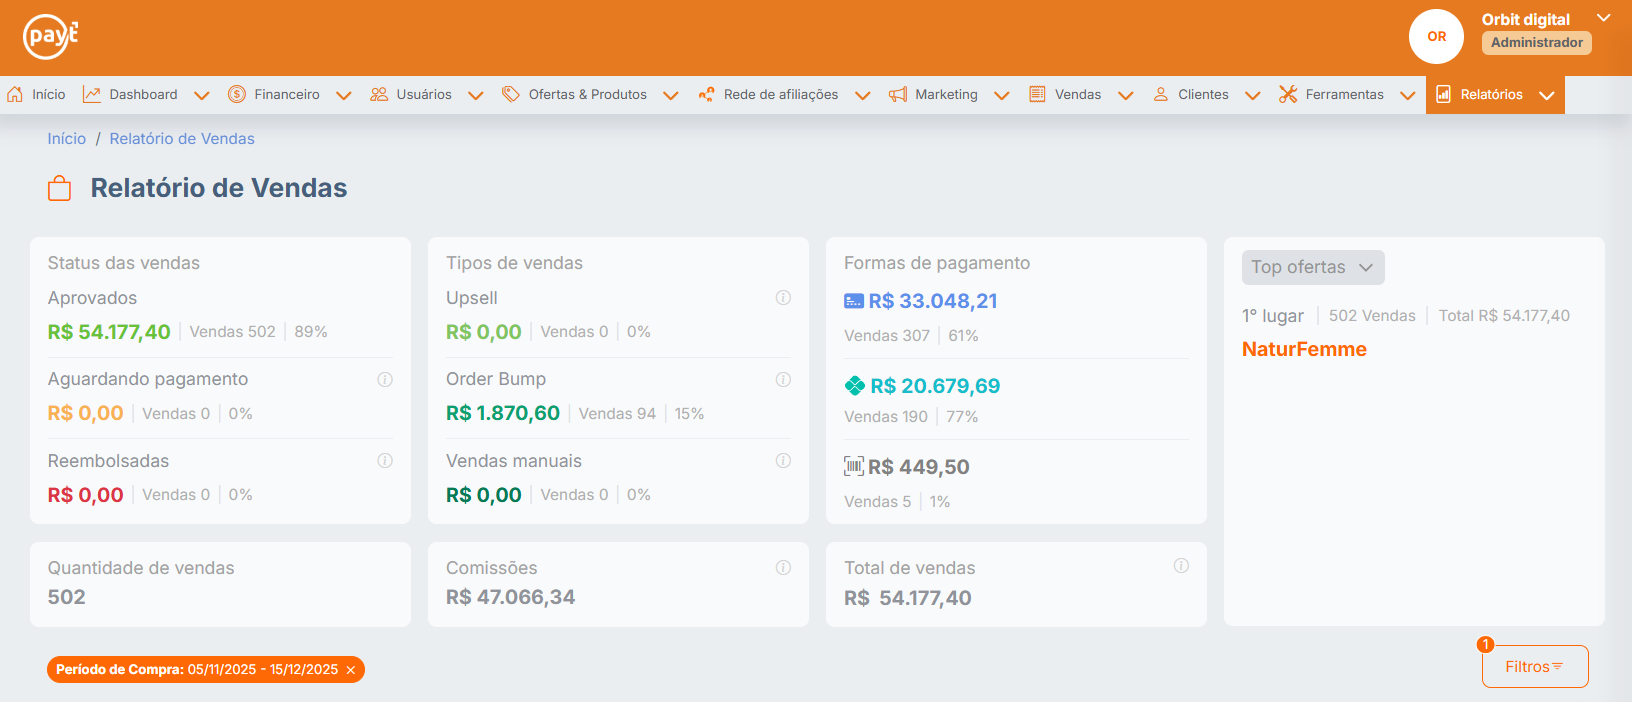1632x702 pixels.
Task: Show info for Aguardando pagamento
Action: (385, 380)
